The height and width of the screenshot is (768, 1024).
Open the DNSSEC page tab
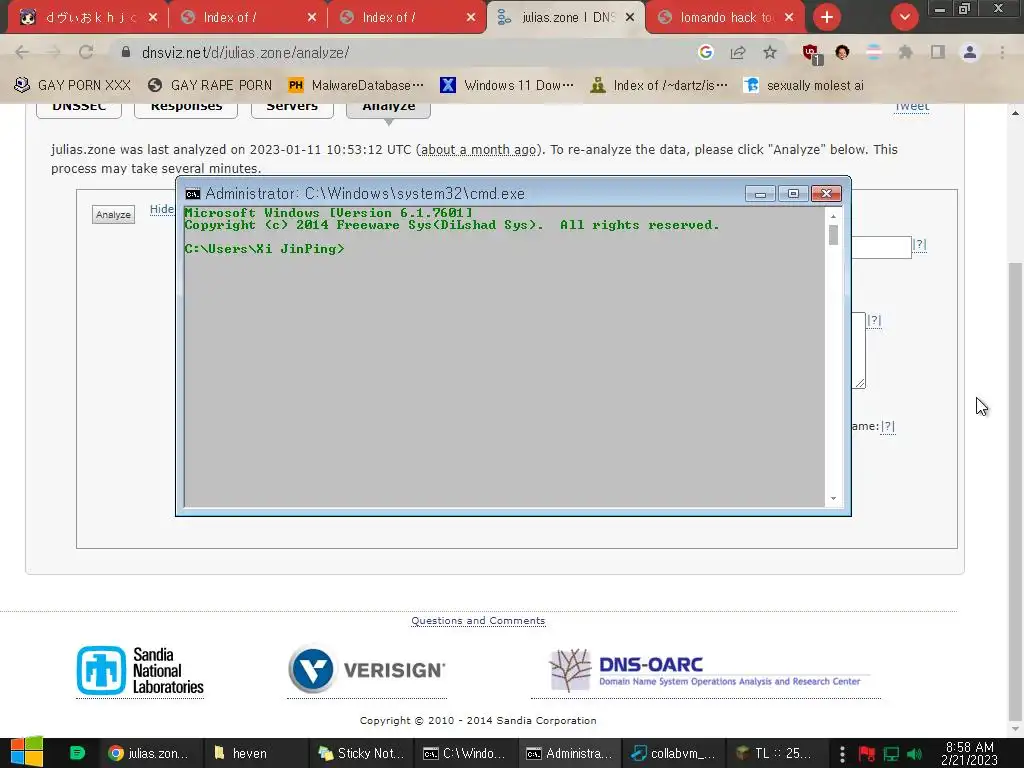(x=79, y=108)
